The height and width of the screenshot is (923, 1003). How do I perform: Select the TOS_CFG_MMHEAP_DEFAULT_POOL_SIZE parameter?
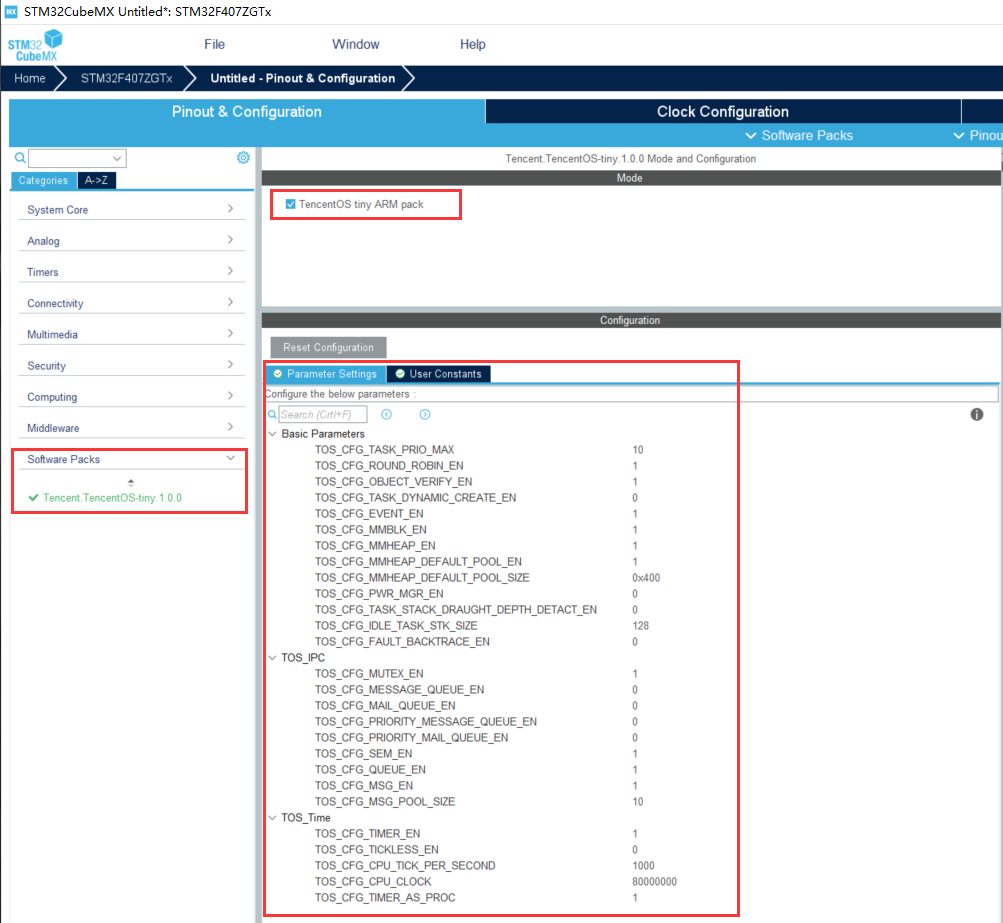[422, 578]
